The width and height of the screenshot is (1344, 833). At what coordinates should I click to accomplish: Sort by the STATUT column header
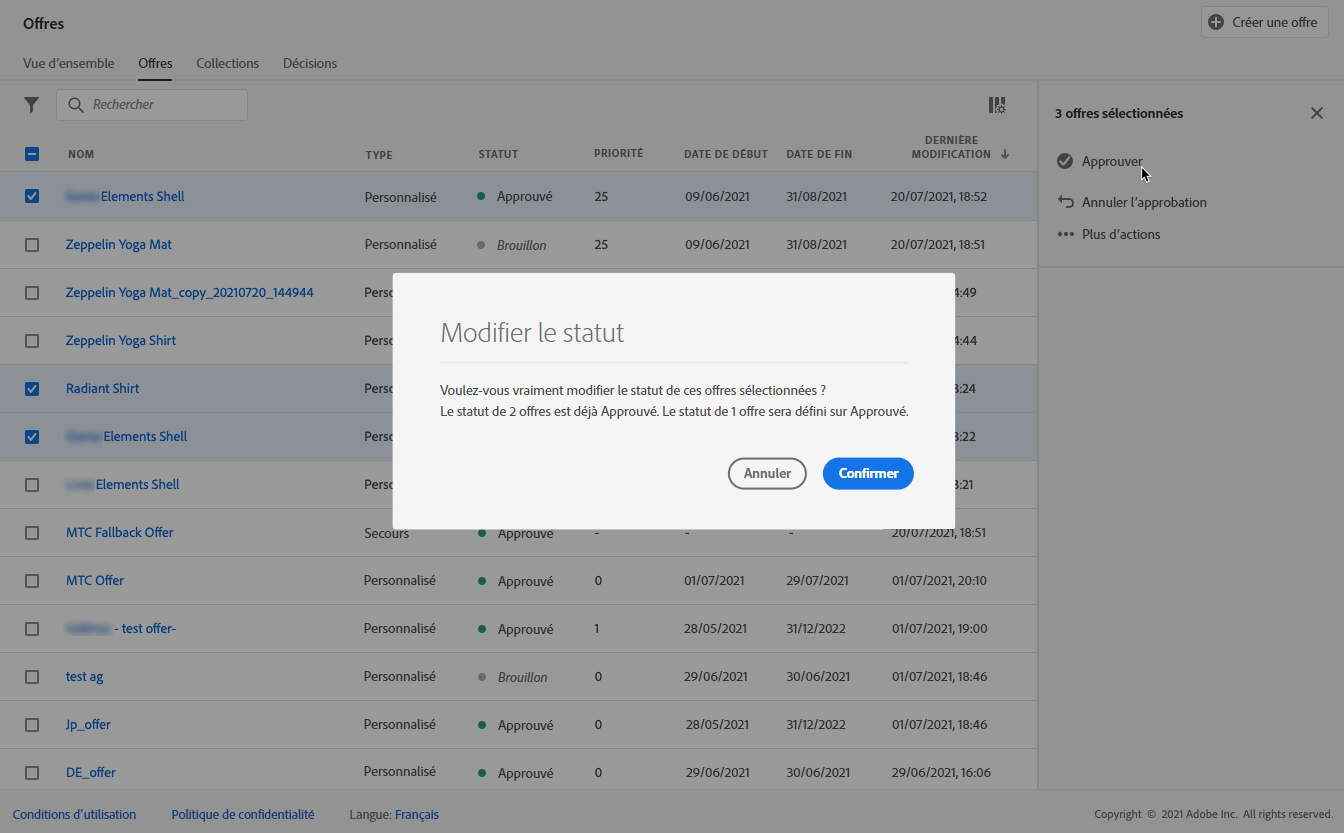tap(498, 154)
